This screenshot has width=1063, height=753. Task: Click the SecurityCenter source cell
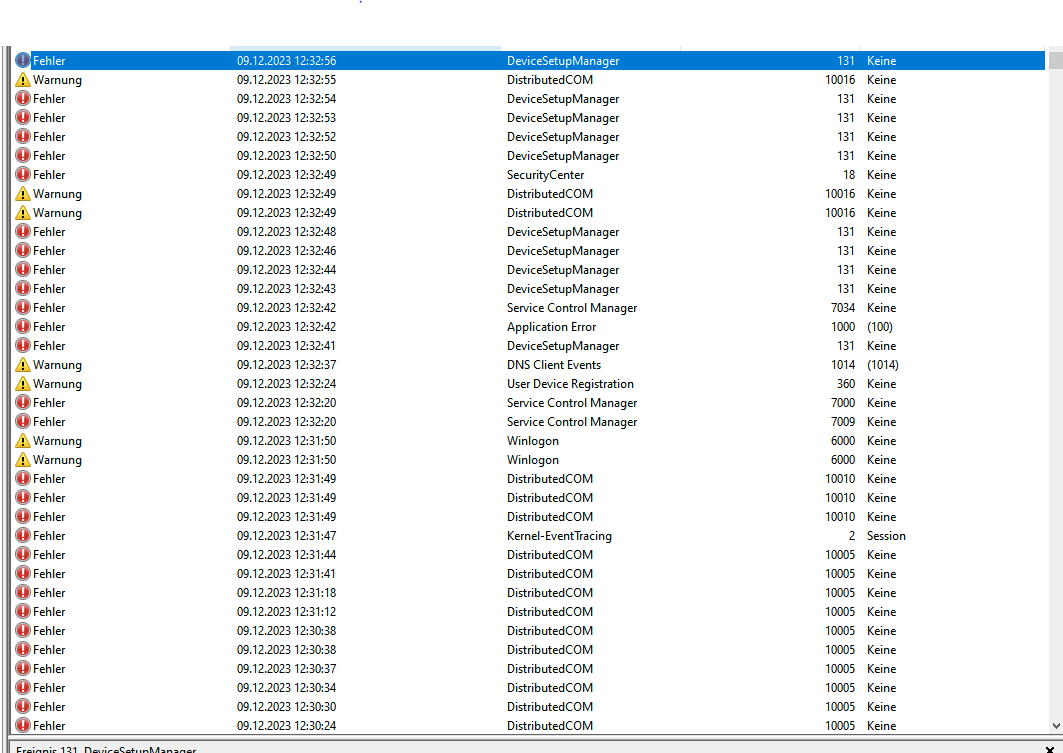click(x=545, y=174)
